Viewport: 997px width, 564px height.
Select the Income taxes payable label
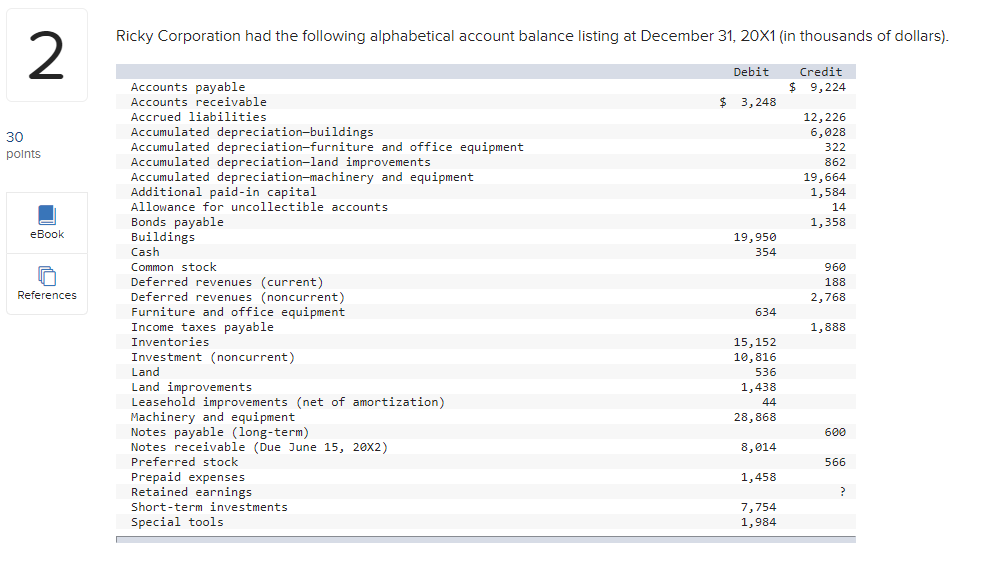tap(202, 327)
